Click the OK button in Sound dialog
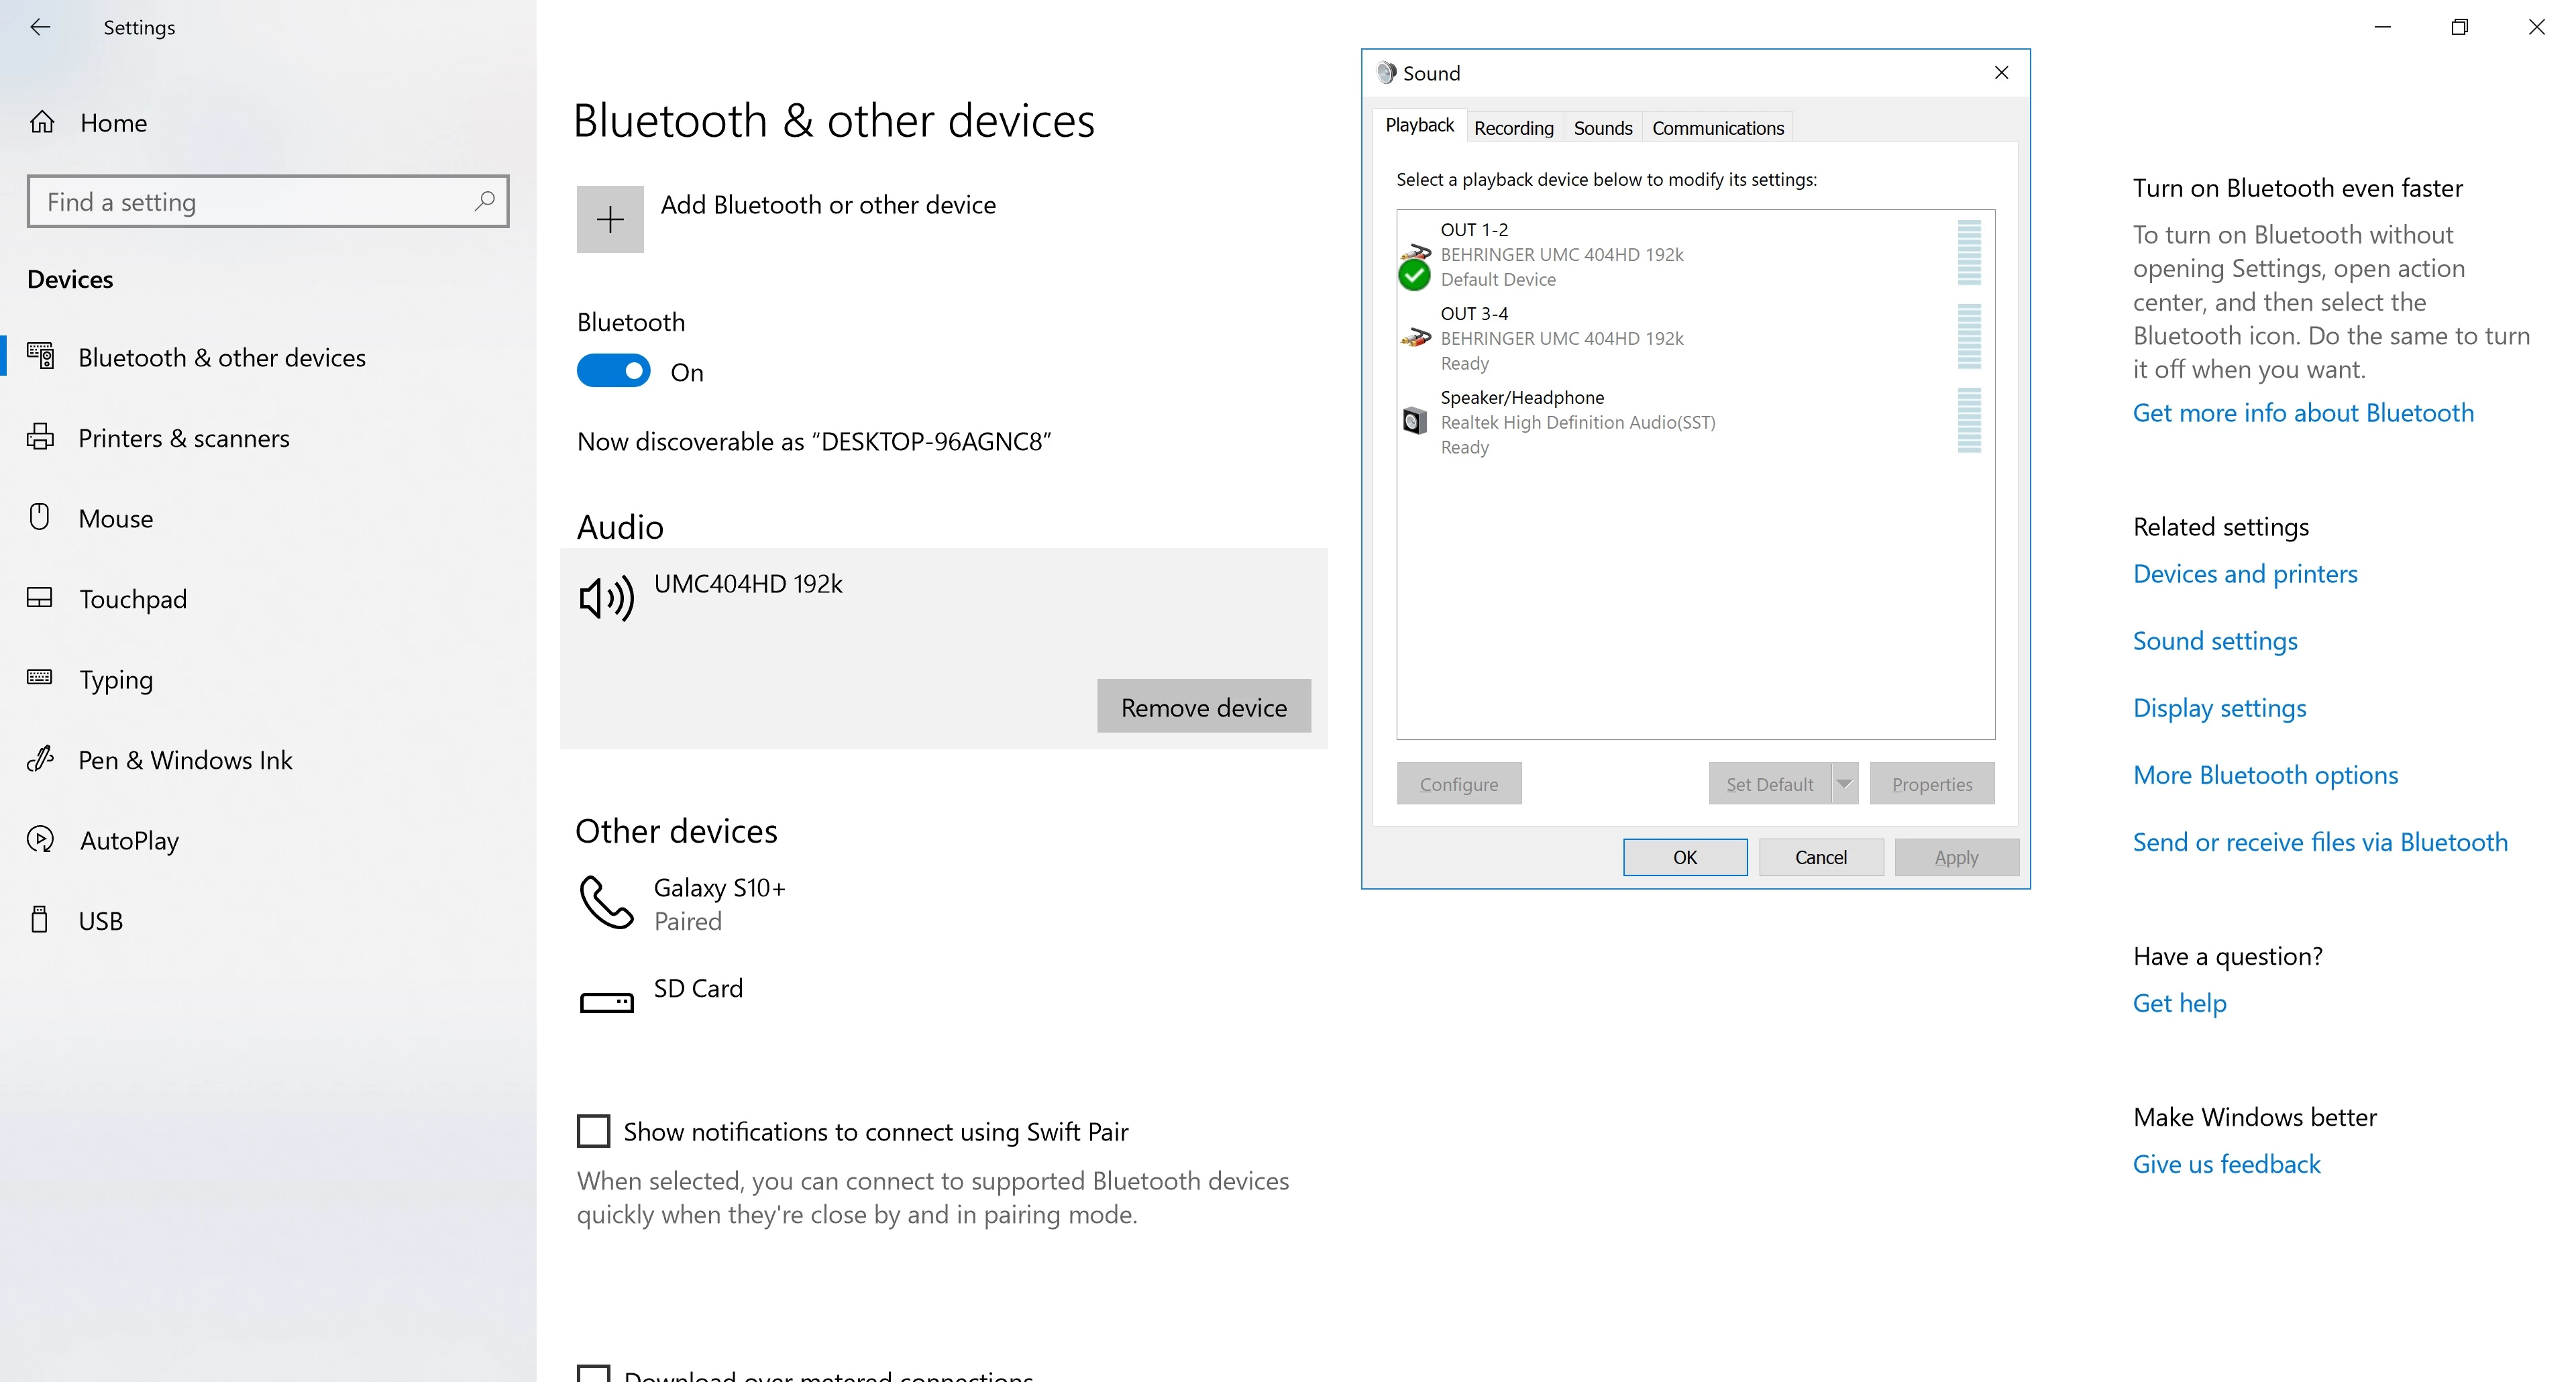Image resolution: width=2576 pixels, height=1382 pixels. (1684, 857)
